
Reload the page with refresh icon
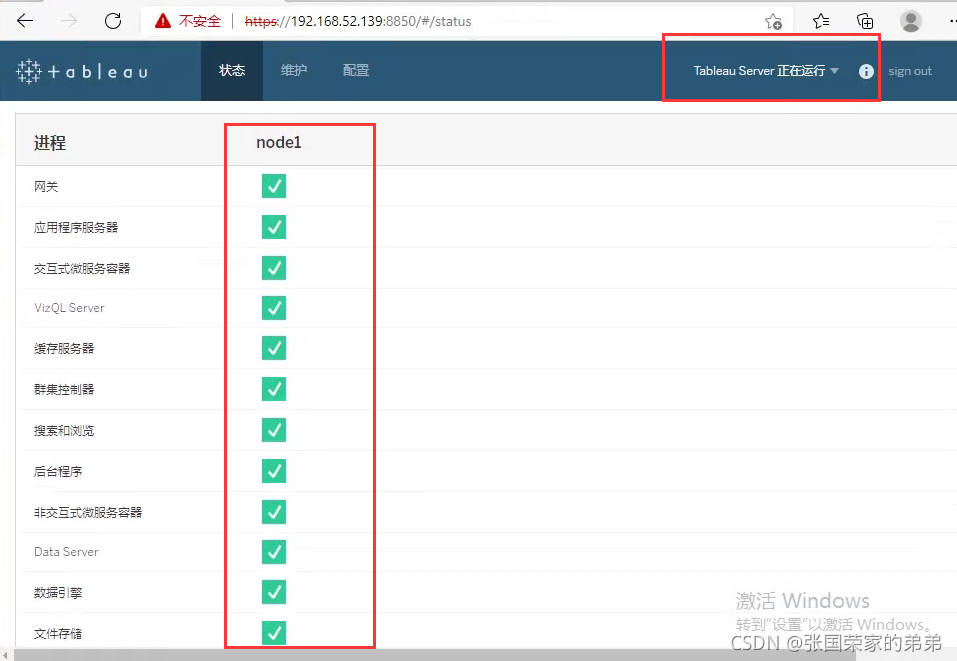(x=113, y=21)
